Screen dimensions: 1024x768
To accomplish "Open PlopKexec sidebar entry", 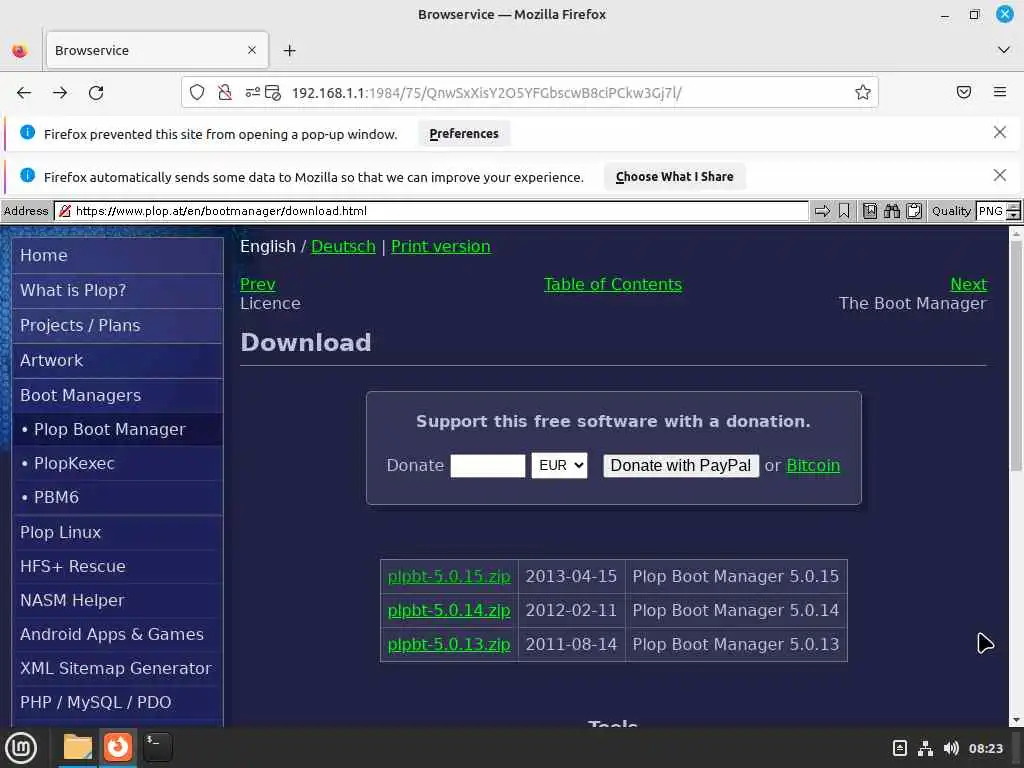I will 118,464.
